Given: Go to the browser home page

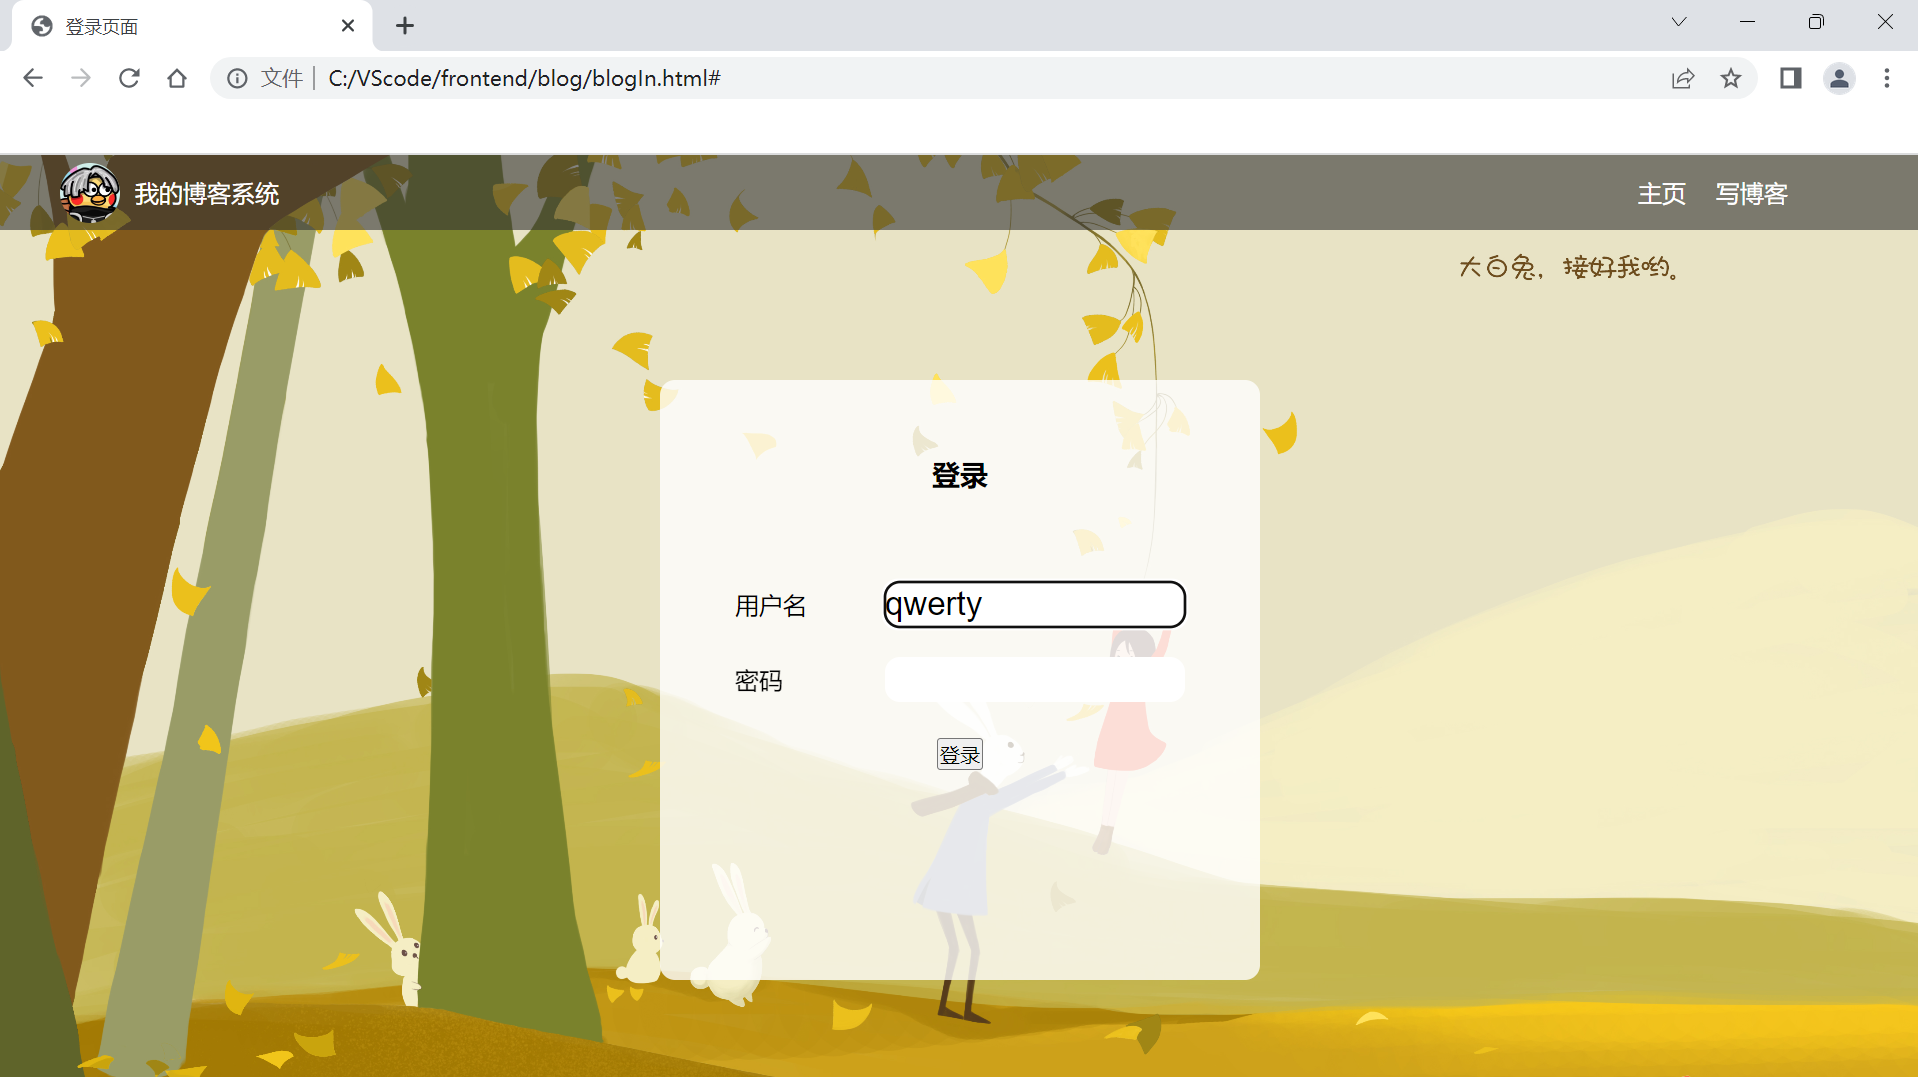Looking at the screenshot, I should point(177,78).
